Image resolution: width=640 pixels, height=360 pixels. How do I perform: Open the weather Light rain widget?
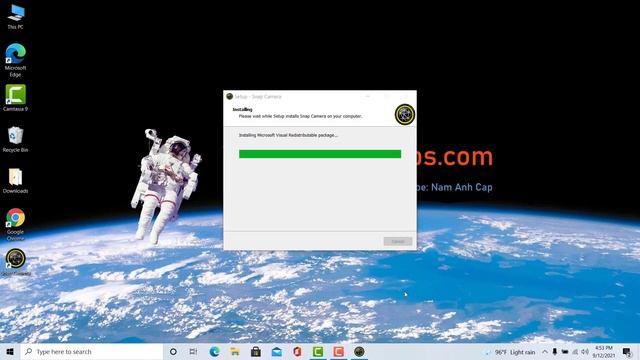(510, 352)
